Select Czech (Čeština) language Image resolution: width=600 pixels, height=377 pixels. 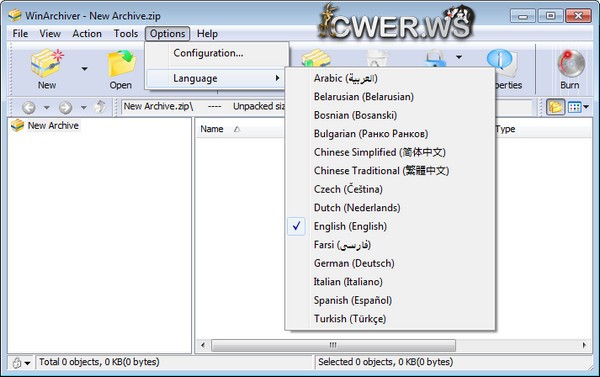(390, 189)
